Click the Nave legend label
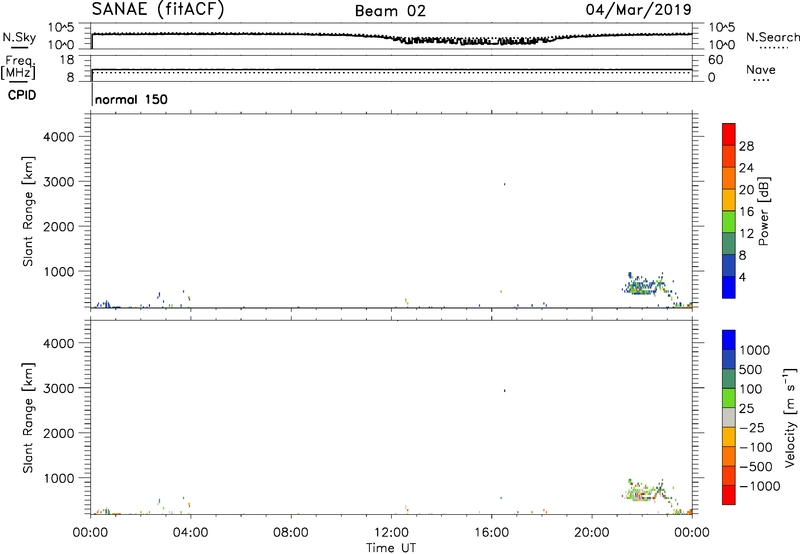The width and height of the screenshot is (800, 554). pos(761,70)
